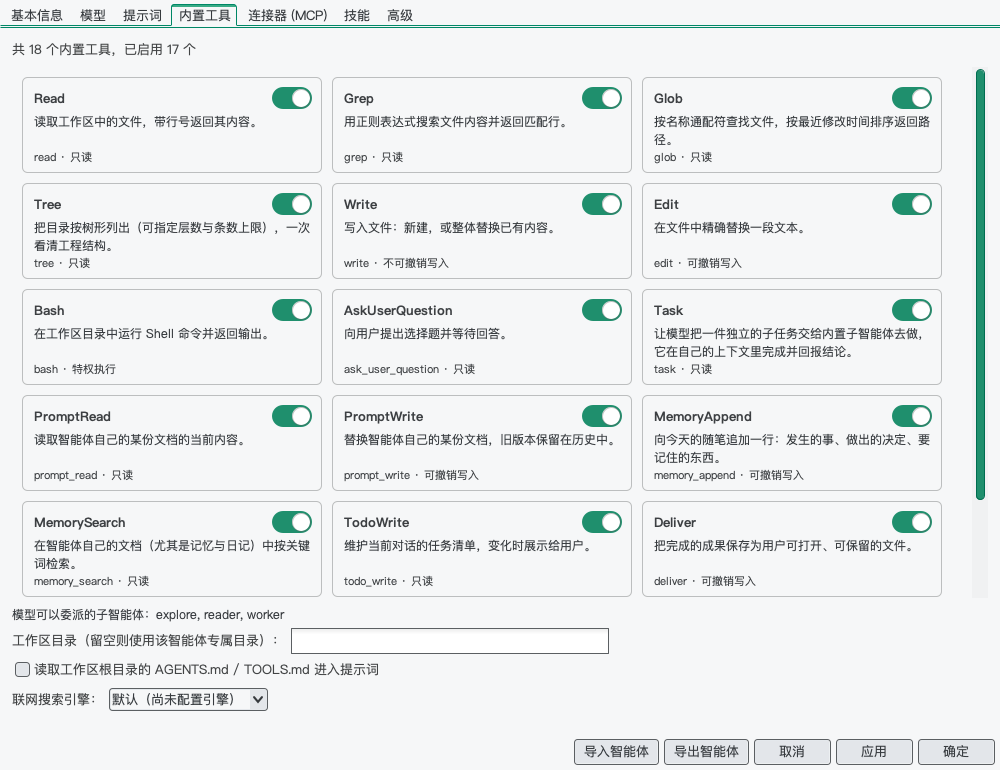This screenshot has width=1000, height=770.
Task: Click the 导入智能体 button
Action: point(616,751)
